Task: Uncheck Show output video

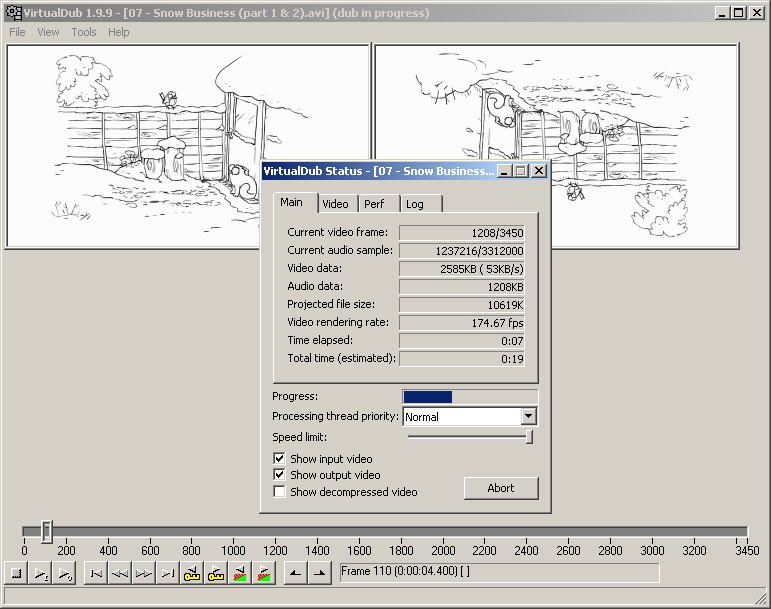Action: (x=279, y=475)
